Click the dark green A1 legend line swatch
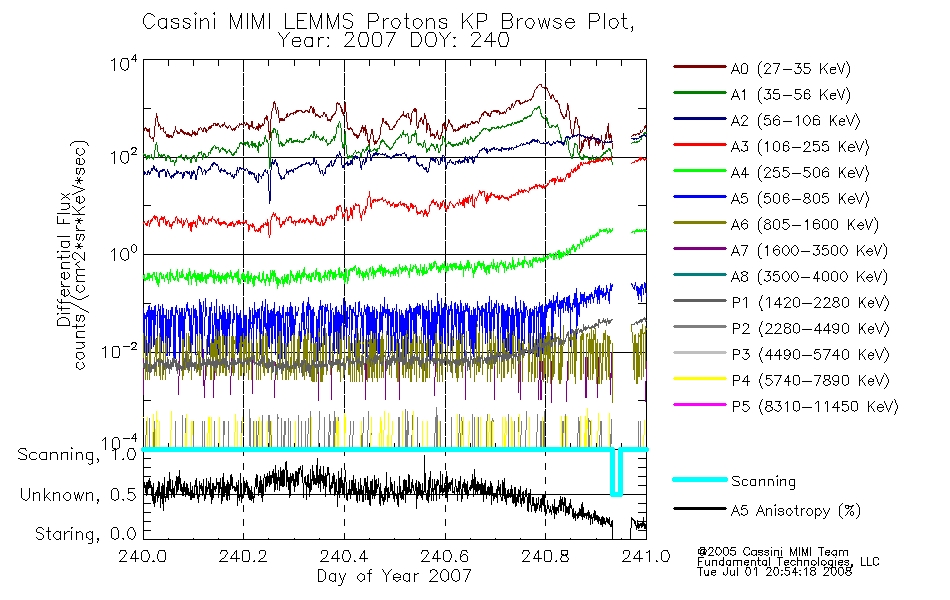 tap(700, 93)
